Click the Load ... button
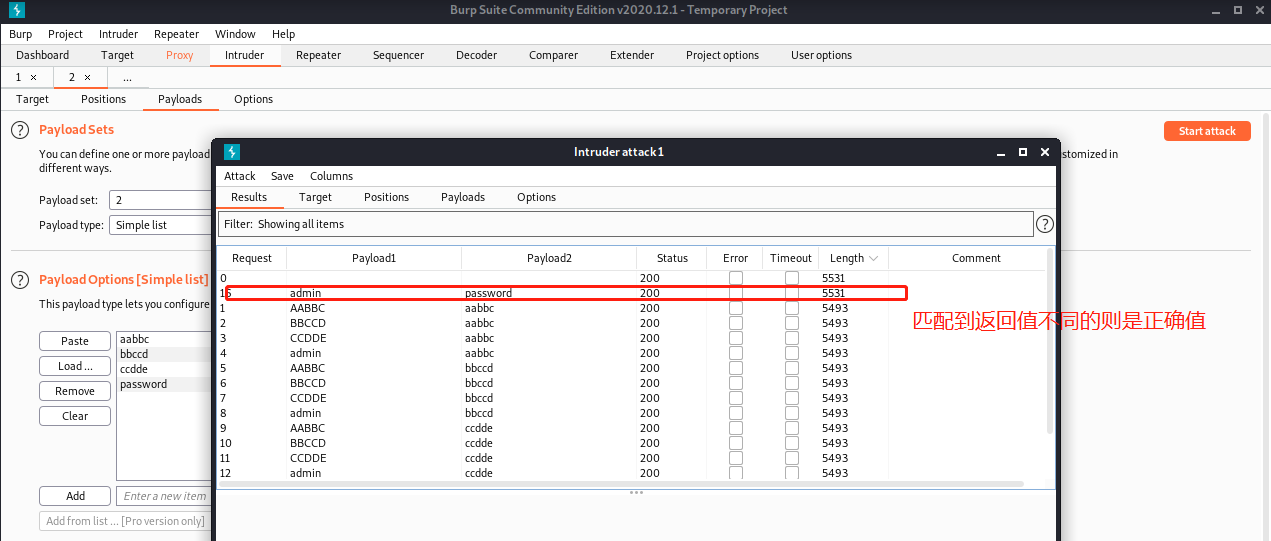This screenshot has height=541, width=1271. tap(75, 366)
